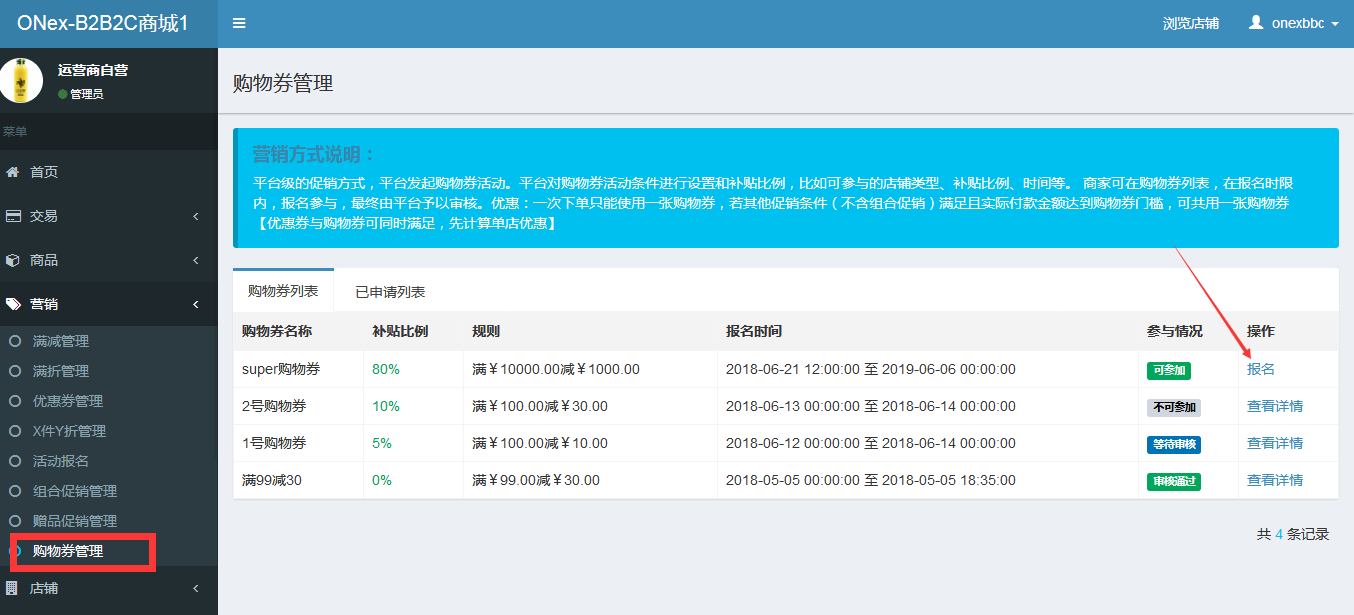Expand the 商品 menu chevron

tap(196, 260)
